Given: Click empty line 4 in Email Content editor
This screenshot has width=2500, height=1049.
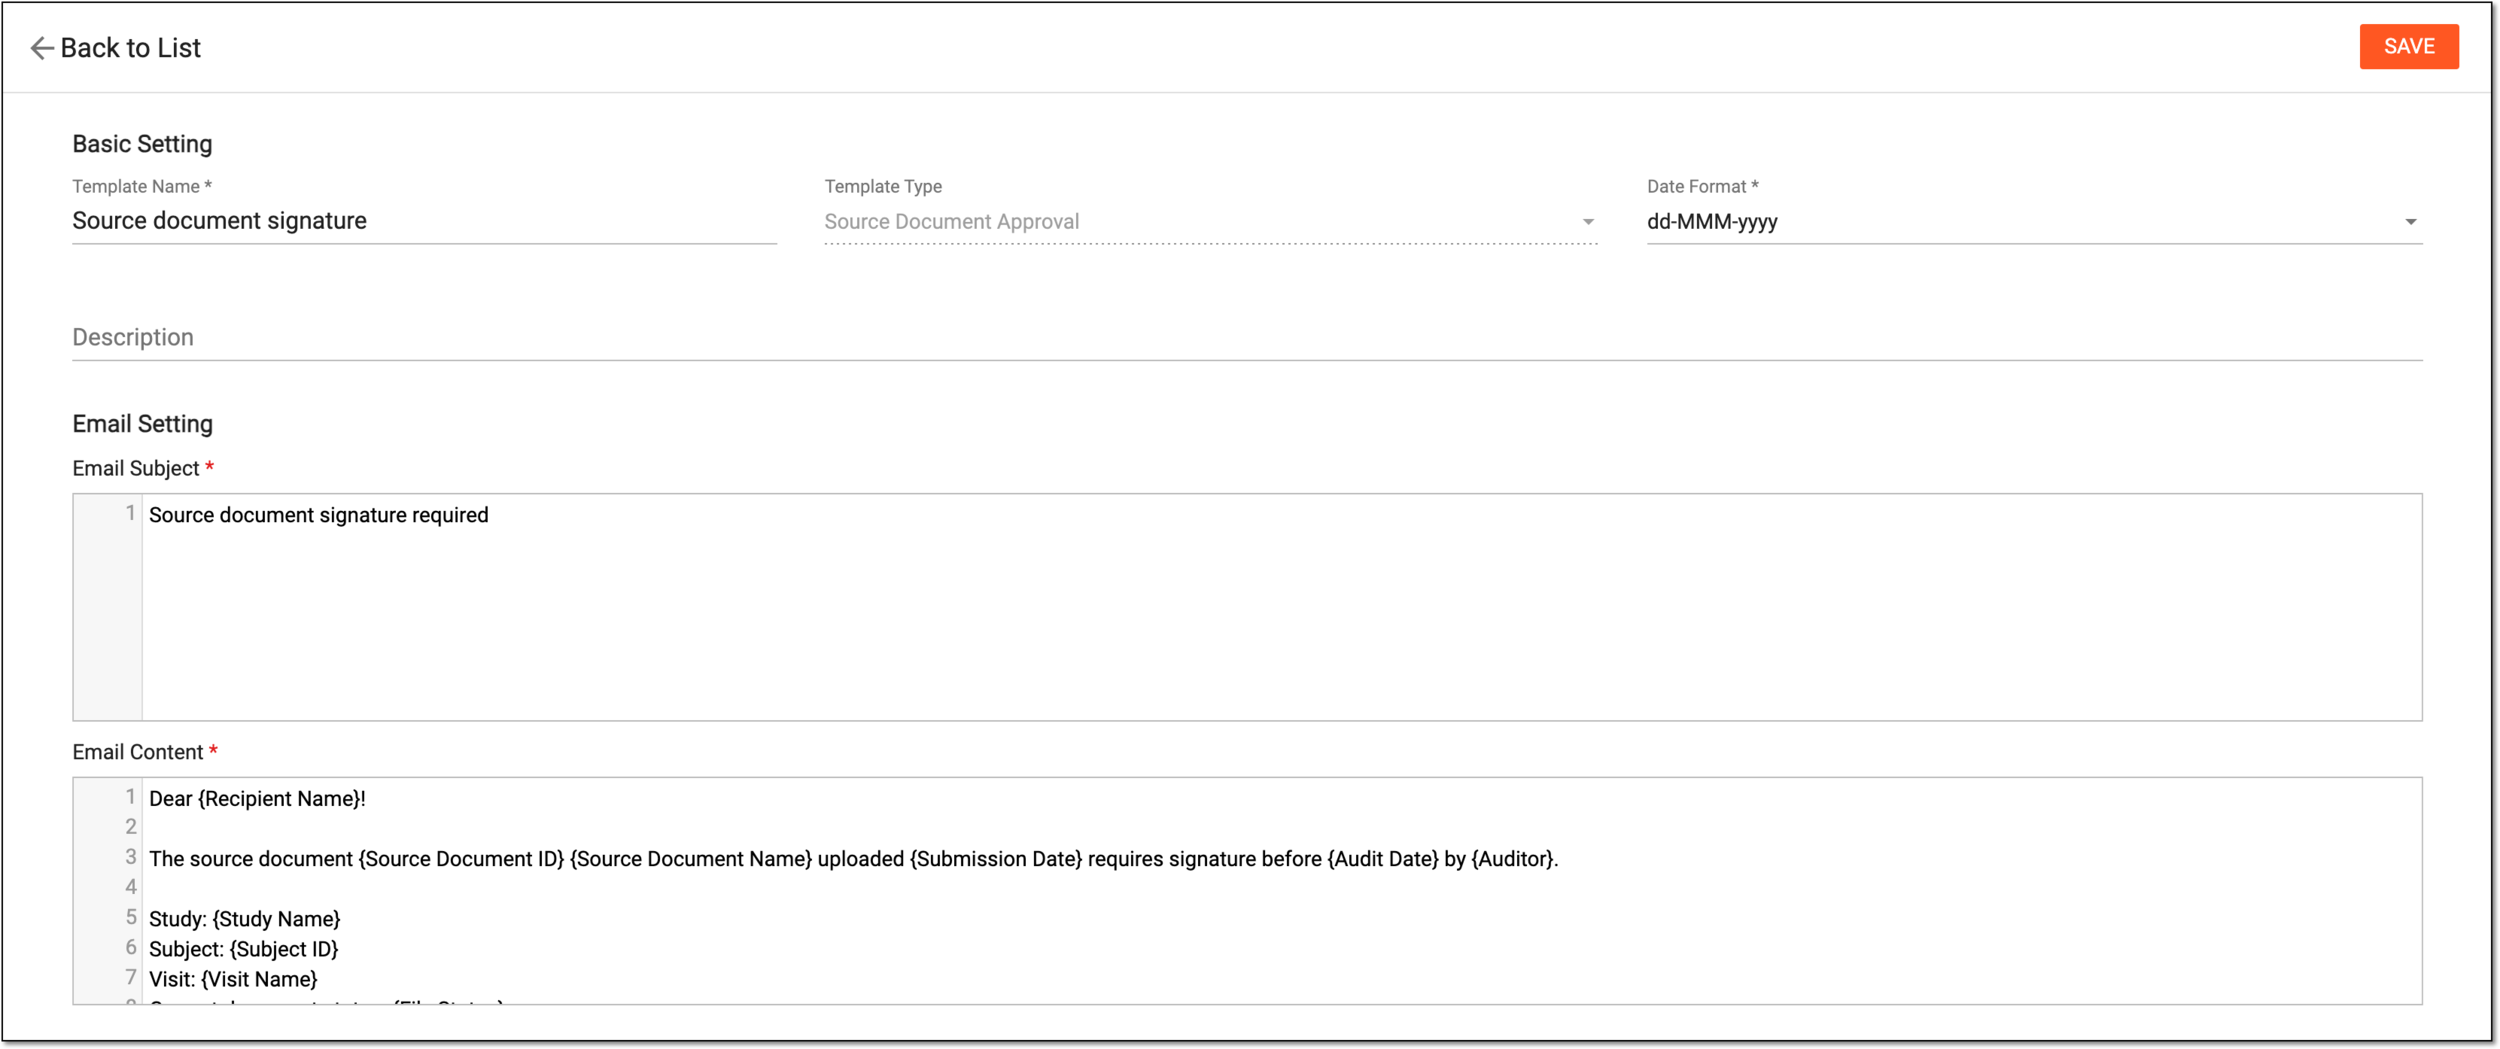Looking at the screenshot, I should point(1282,888).
